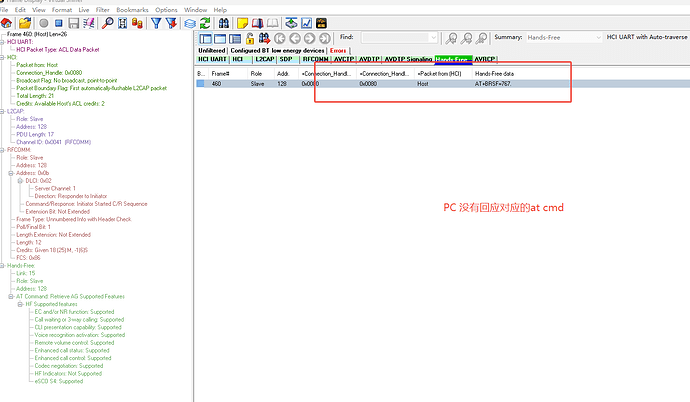Viewport: 690px width, 402px height.
Task: Select Codec negotiation: Supported row
Action: [69, 366]
